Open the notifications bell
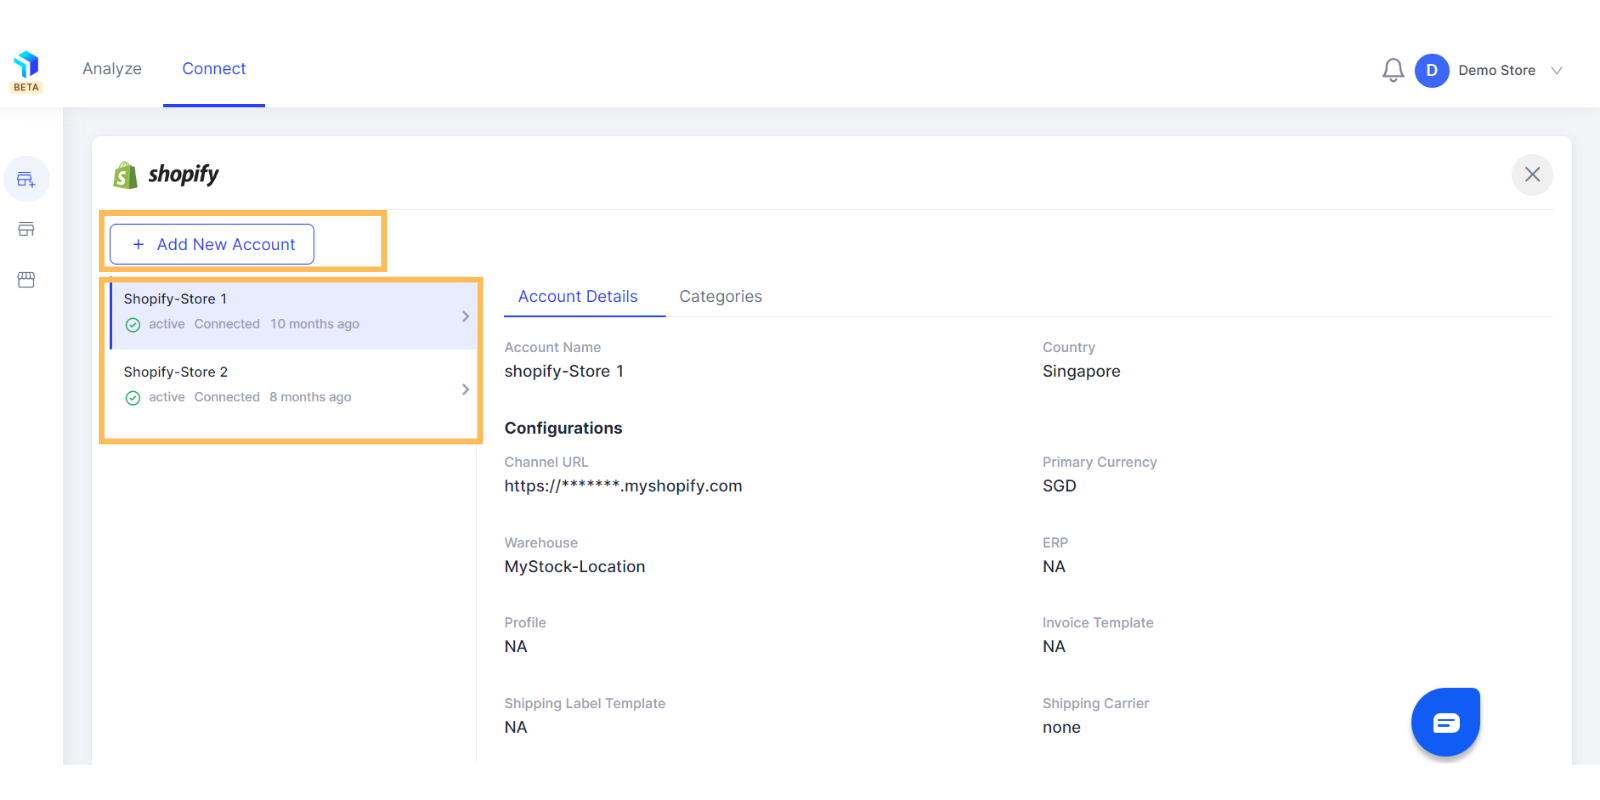The image size is (1600, 800). pos(1393,70)
